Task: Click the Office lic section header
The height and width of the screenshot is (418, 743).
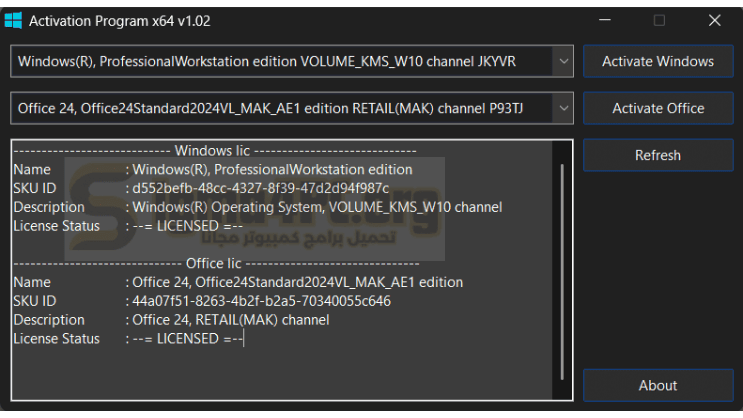Action: (216, 264)
